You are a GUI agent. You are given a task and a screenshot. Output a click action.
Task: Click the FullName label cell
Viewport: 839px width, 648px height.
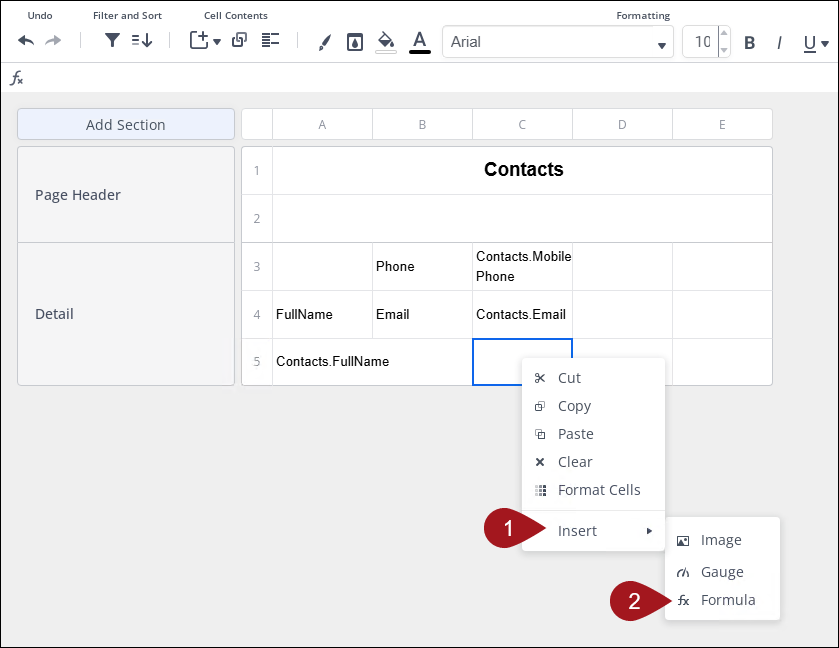pos(322,315)
